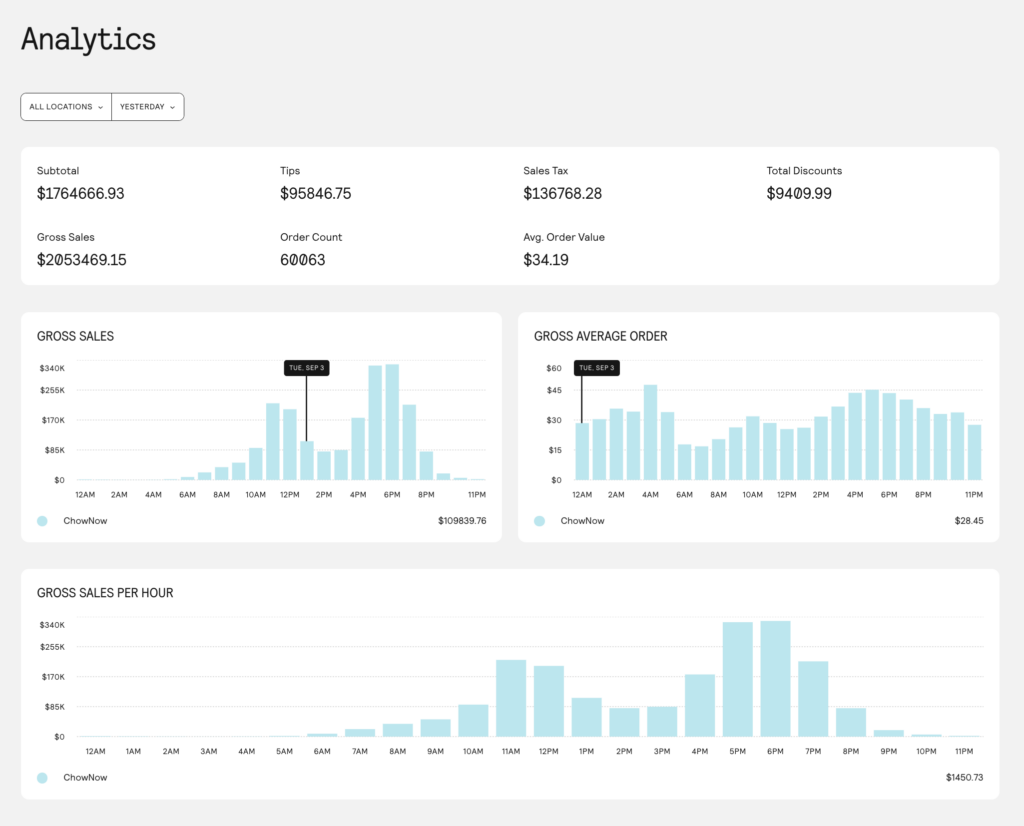Click the ChowNow legend dot under Gross Sales
1024x826 pixels.
pos(42,521)
